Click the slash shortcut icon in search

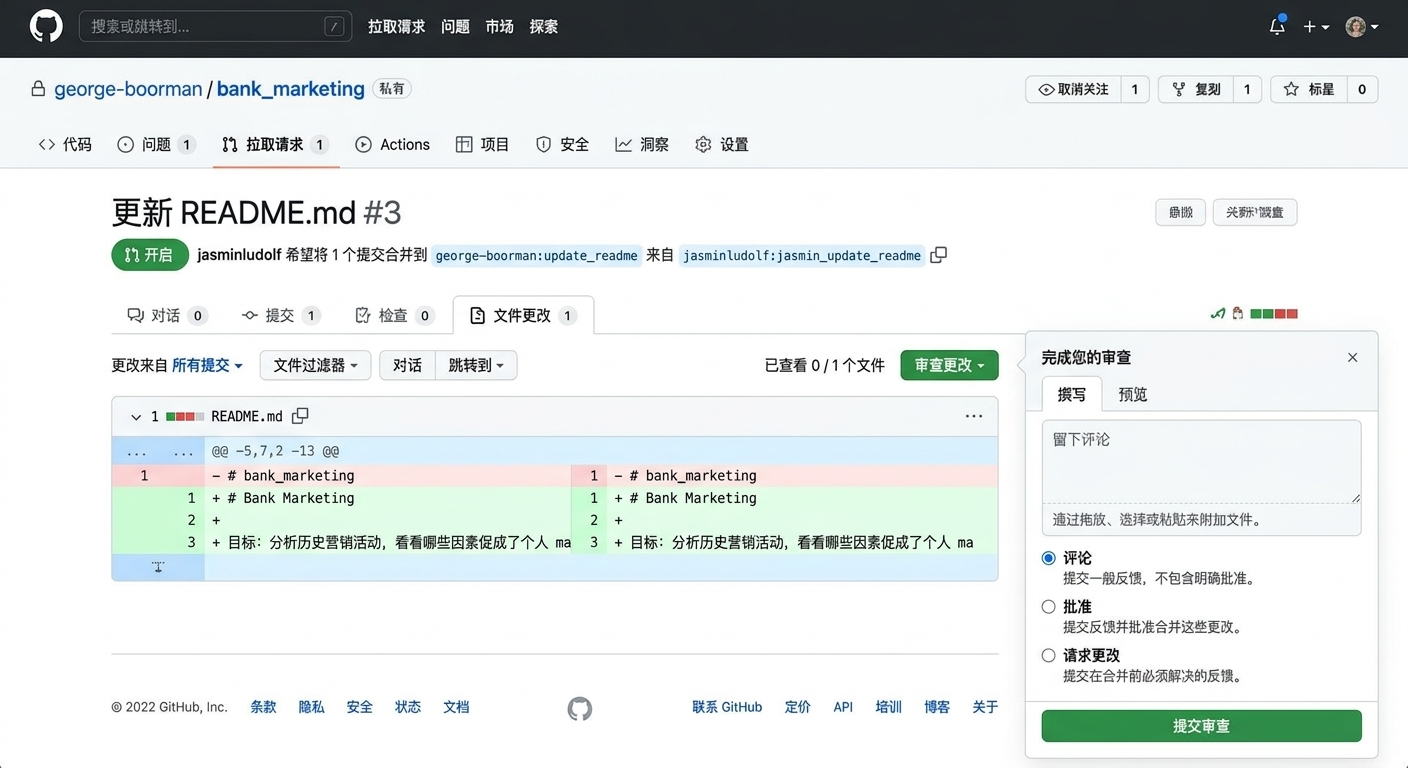point(335,27)
